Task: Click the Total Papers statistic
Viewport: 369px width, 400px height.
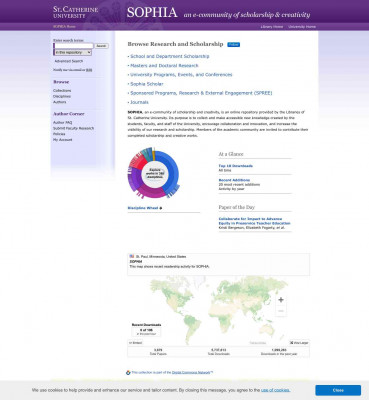Action: [x=158, y=352]
